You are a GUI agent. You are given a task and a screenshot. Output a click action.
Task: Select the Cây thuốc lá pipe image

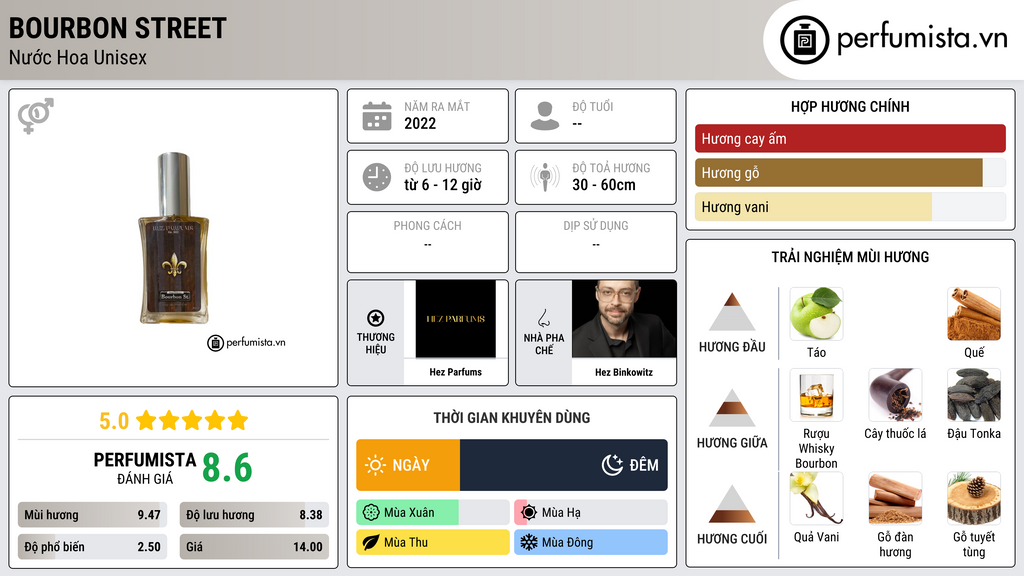(x=895, y=394)
